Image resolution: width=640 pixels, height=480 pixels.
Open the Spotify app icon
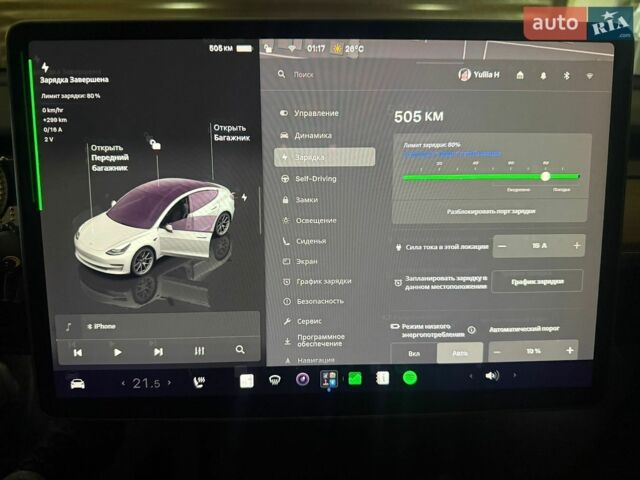tap(410, 378)
